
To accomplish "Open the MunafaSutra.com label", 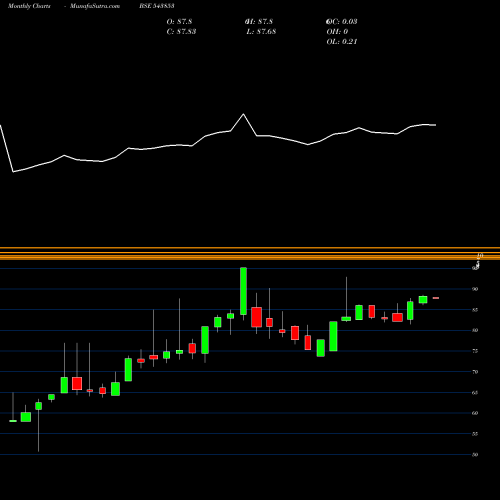I will click(x=95, y=6).
